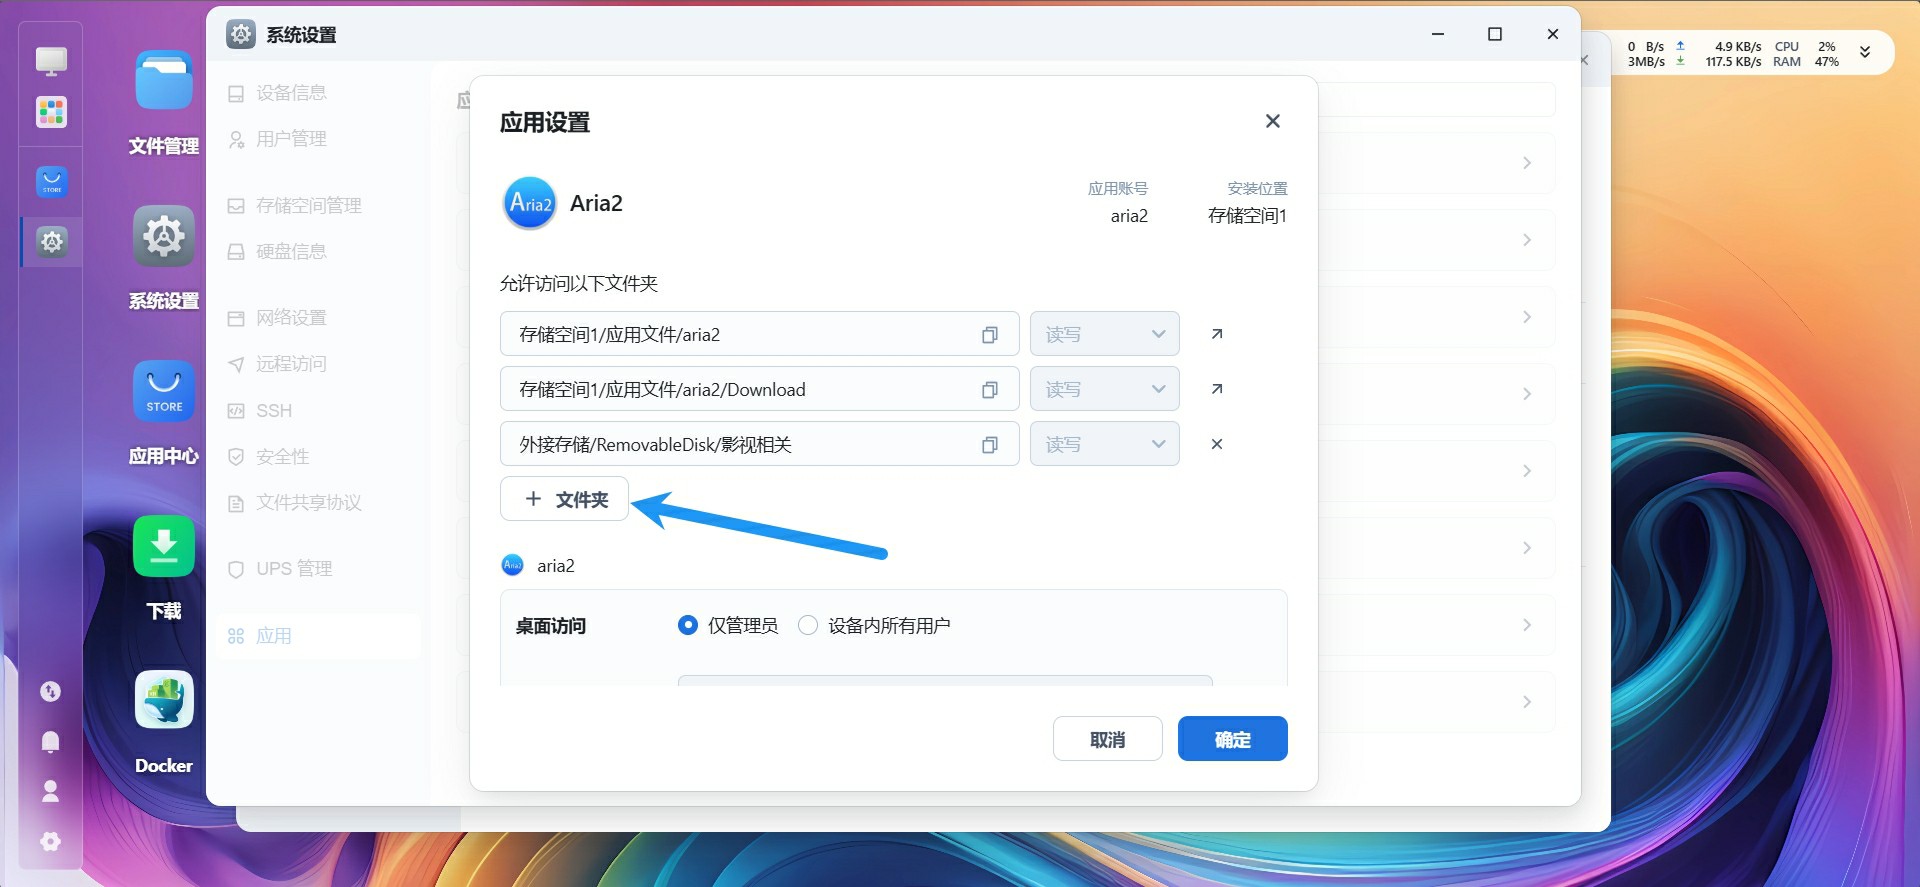Image resolution: width=1920 pixels, height=887 pixels.
Task: Open permission dropdown for RemovableDisk folder
Action: coord(1104,444)
